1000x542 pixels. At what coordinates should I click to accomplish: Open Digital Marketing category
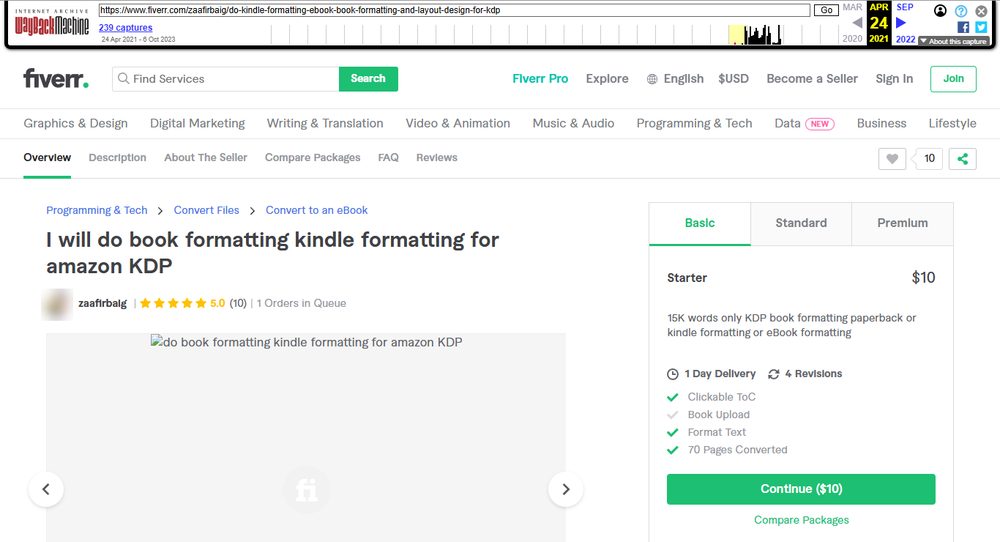(x=197, y=123)
